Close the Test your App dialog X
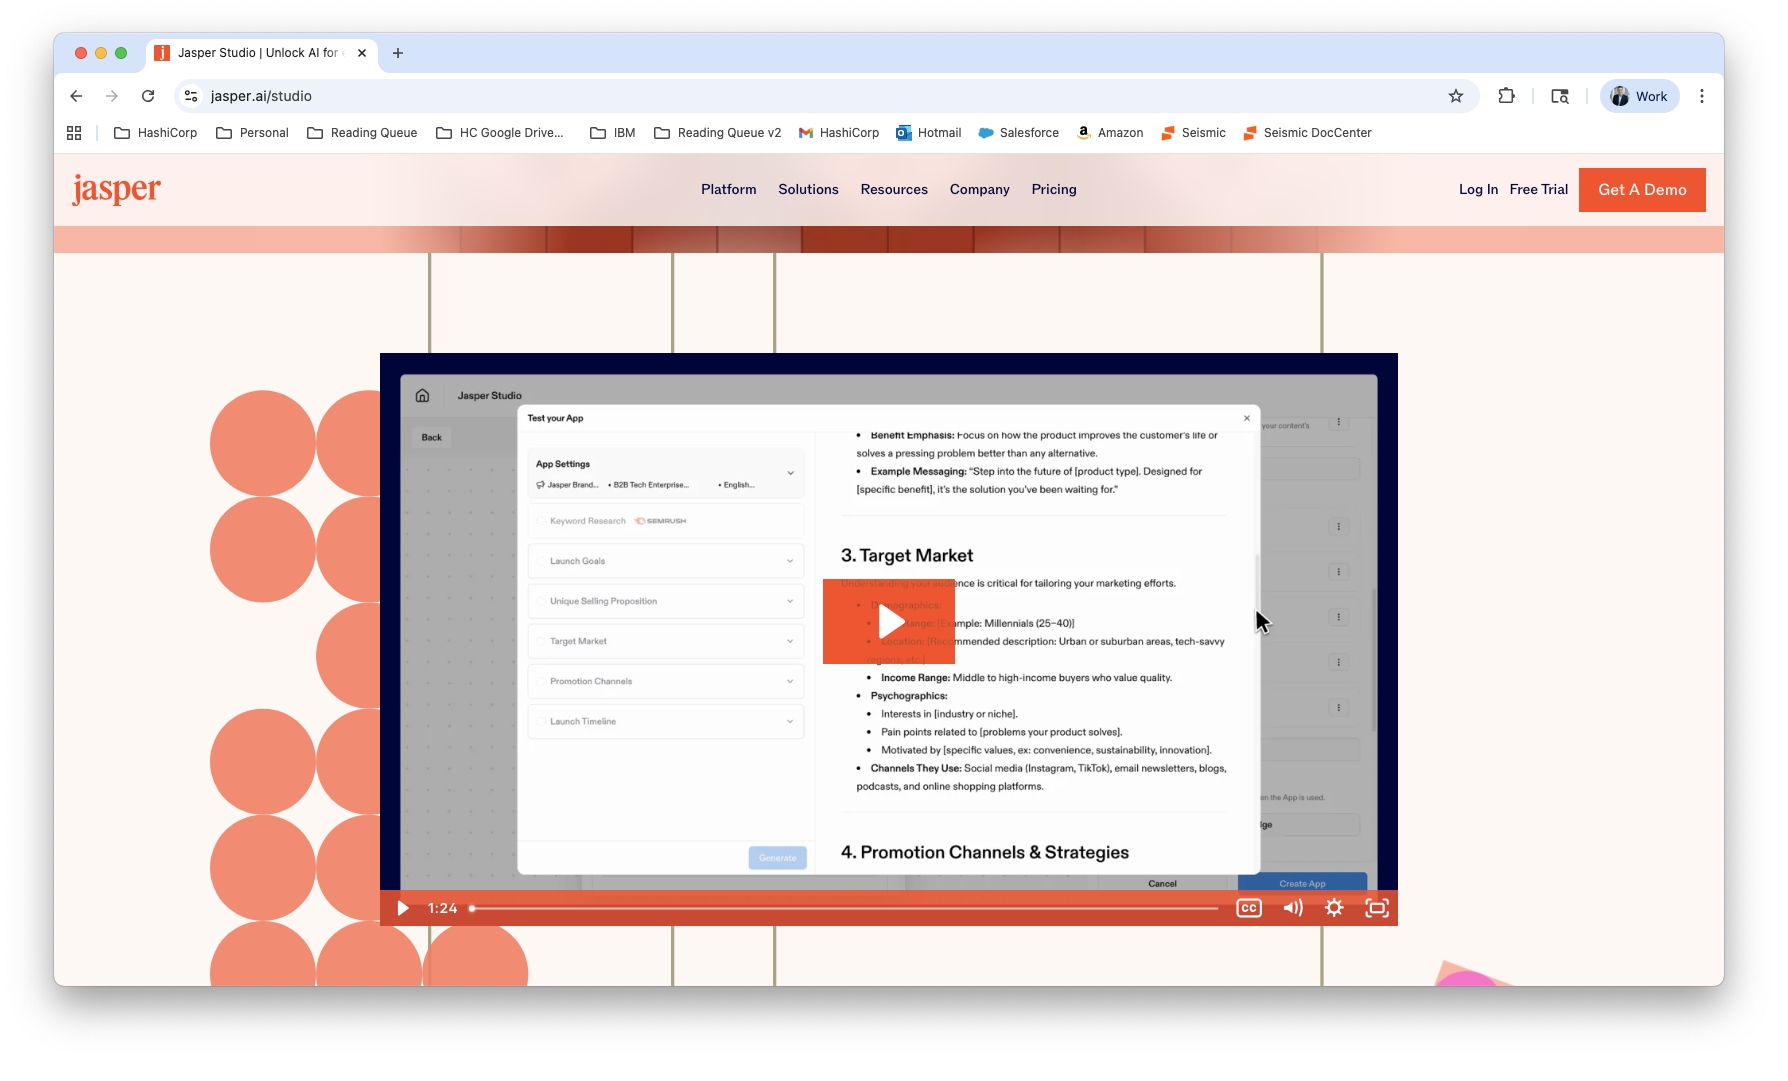 (x=1247, y=418)
